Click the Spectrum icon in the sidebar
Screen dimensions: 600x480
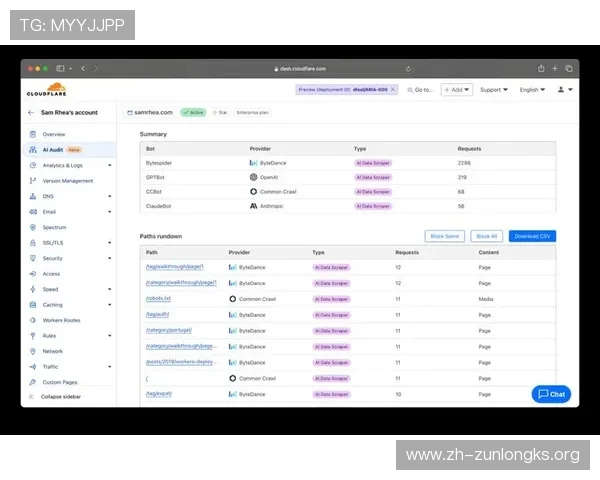pos(32,227)
